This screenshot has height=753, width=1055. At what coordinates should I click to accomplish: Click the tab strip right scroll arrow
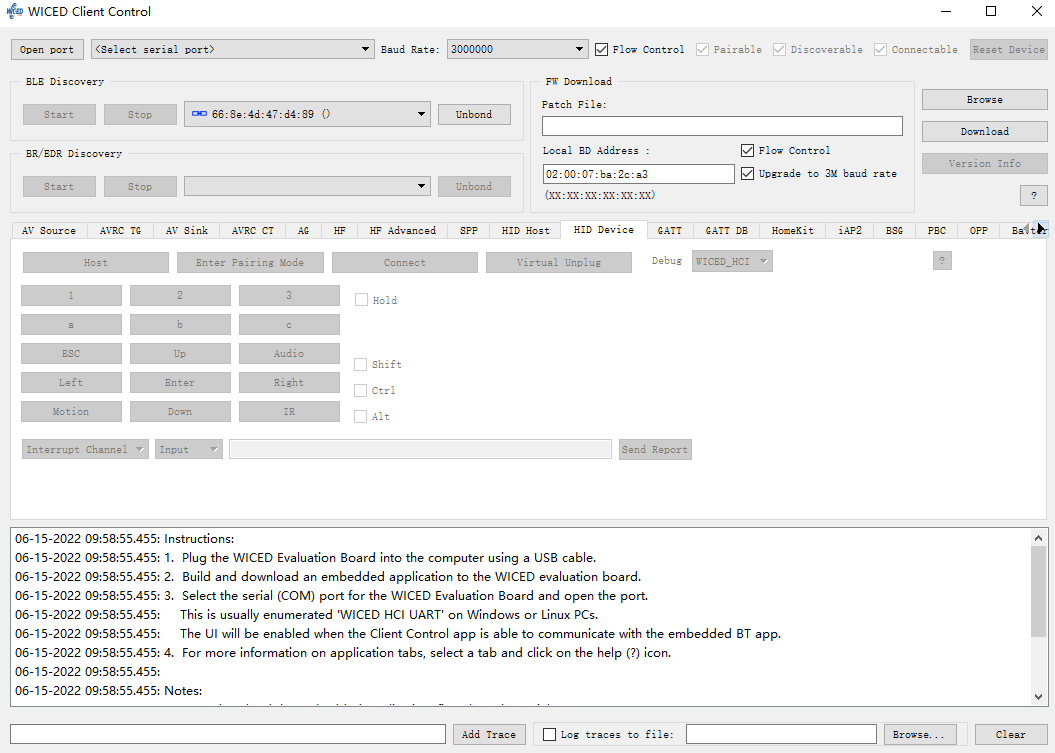[x=1040, y=229]
